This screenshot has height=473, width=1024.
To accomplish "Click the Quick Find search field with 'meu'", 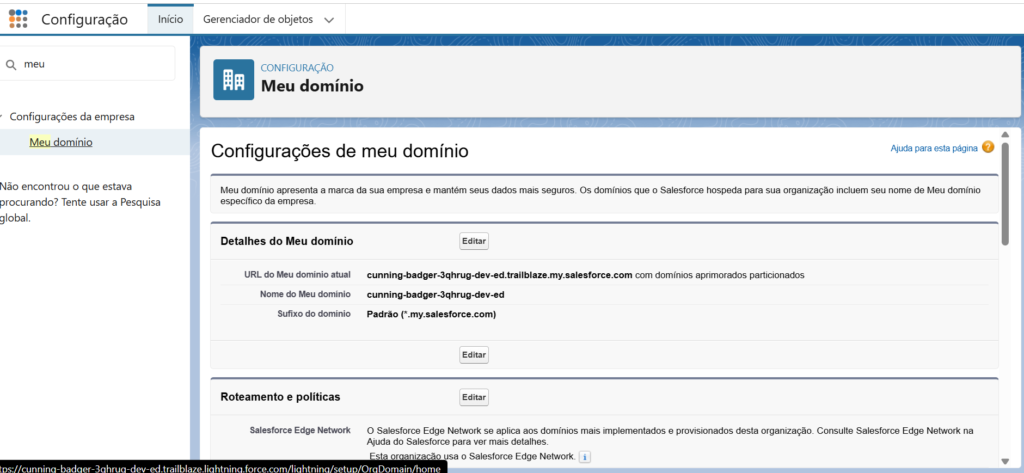I will pos(88,63).
